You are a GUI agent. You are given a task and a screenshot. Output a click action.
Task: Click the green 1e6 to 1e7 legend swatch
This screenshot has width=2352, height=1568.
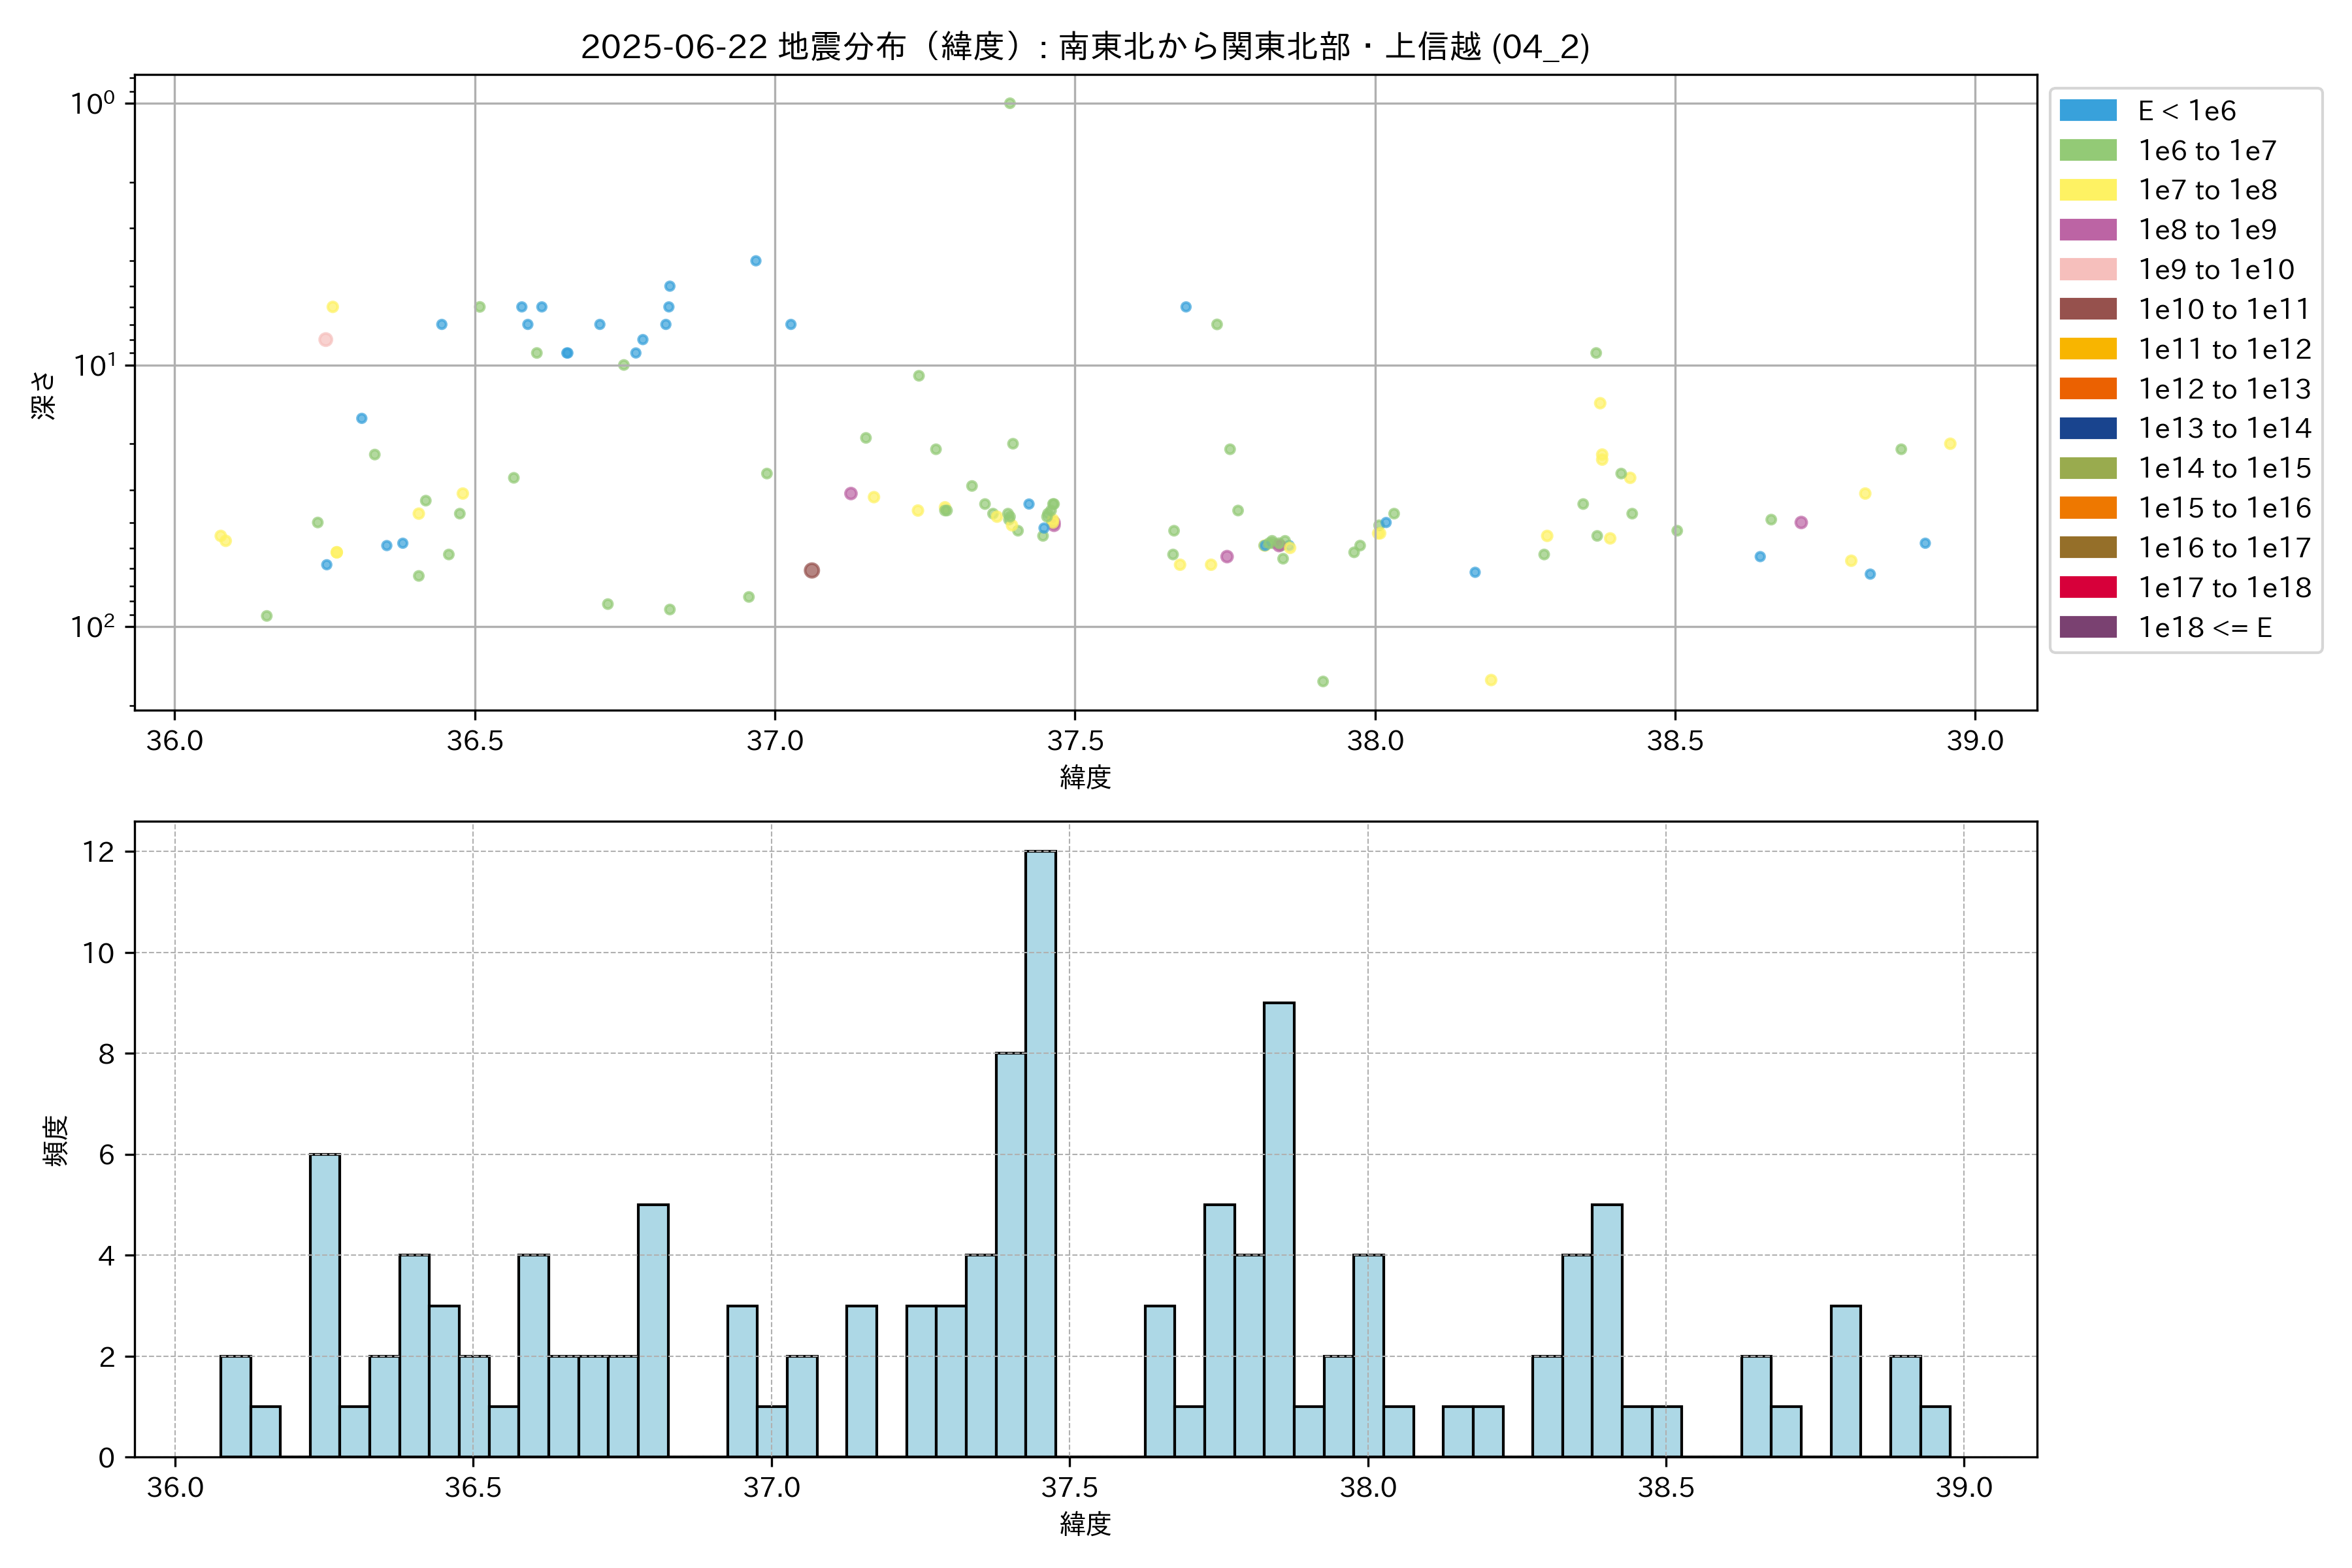click(x=2087, y=151)
